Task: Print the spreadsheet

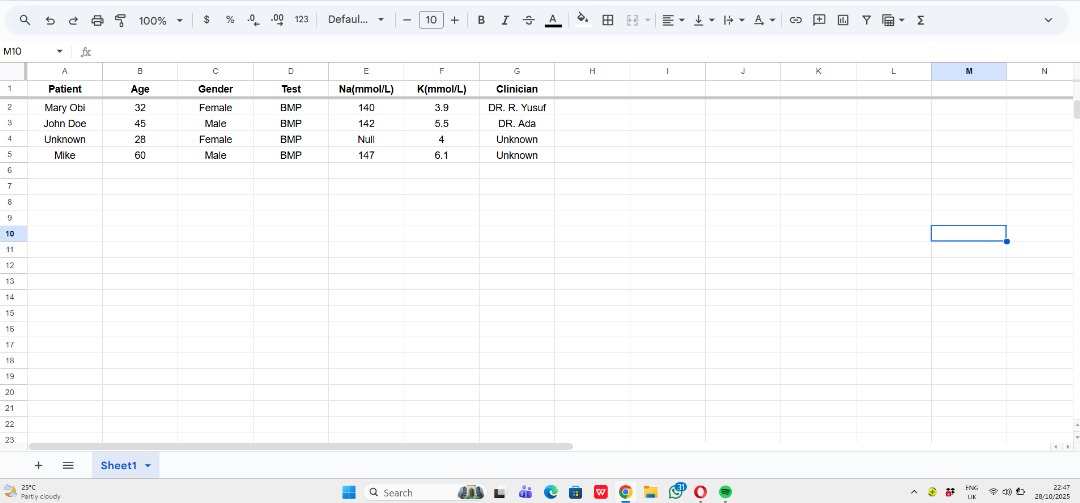Action: coord(97,21)
